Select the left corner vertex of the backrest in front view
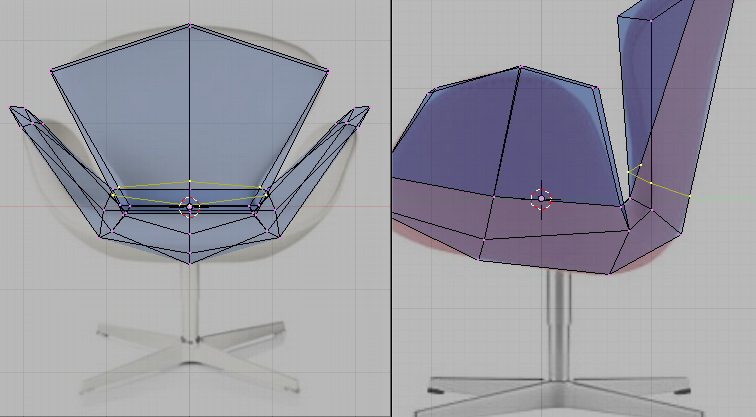756x417 pixels. 52,71
